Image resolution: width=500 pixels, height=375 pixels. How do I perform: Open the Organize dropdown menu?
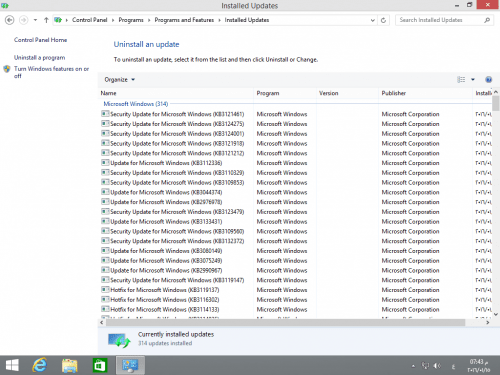(119, 80)
